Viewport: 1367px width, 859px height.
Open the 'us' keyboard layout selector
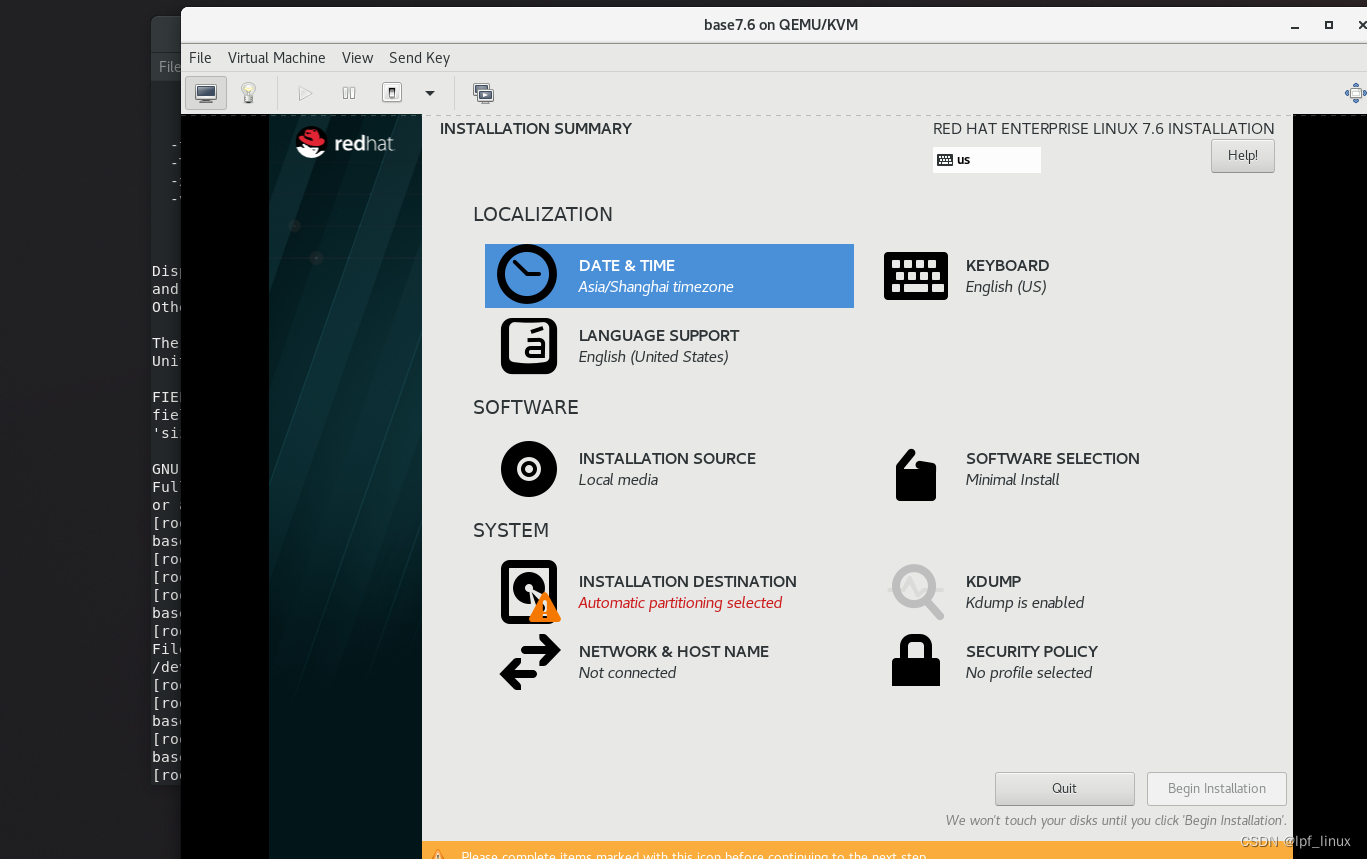click(x=986, y=159)
